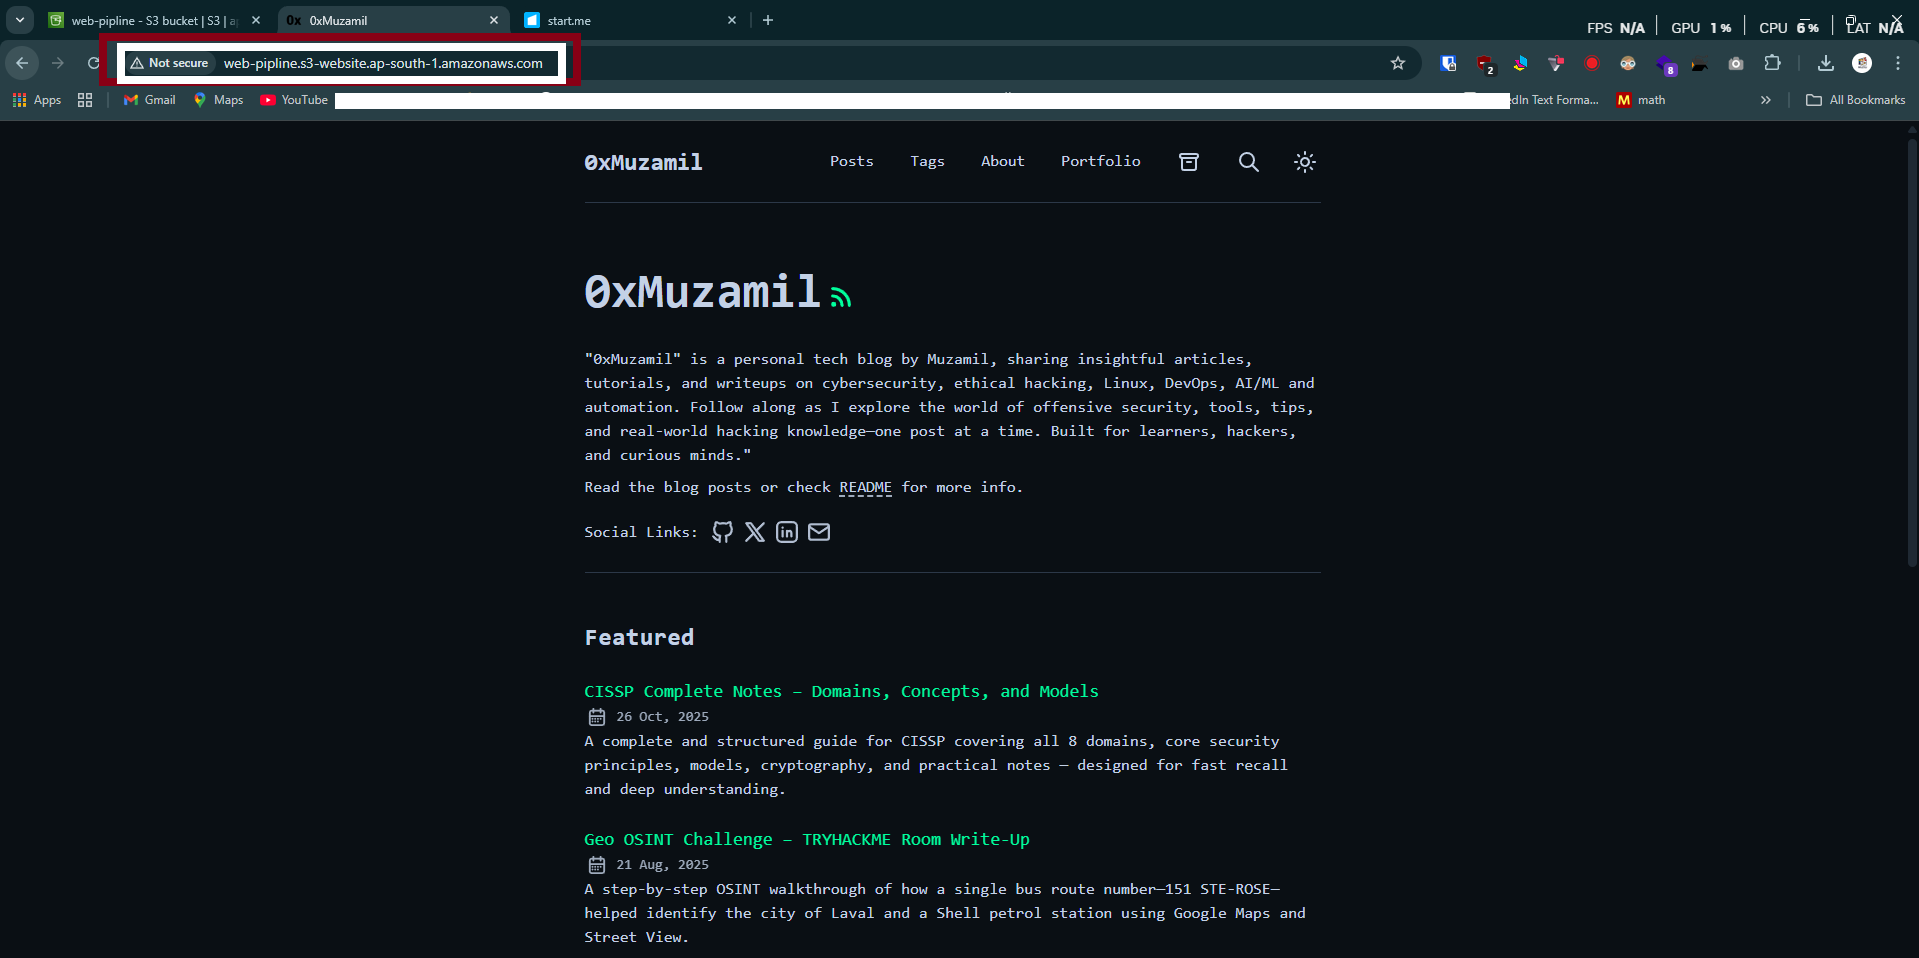Image resolution: width=1919 pixels, height=958 pixels.
Task: Bookmark this page with star icon
Action: click(x=1398, y=63)
